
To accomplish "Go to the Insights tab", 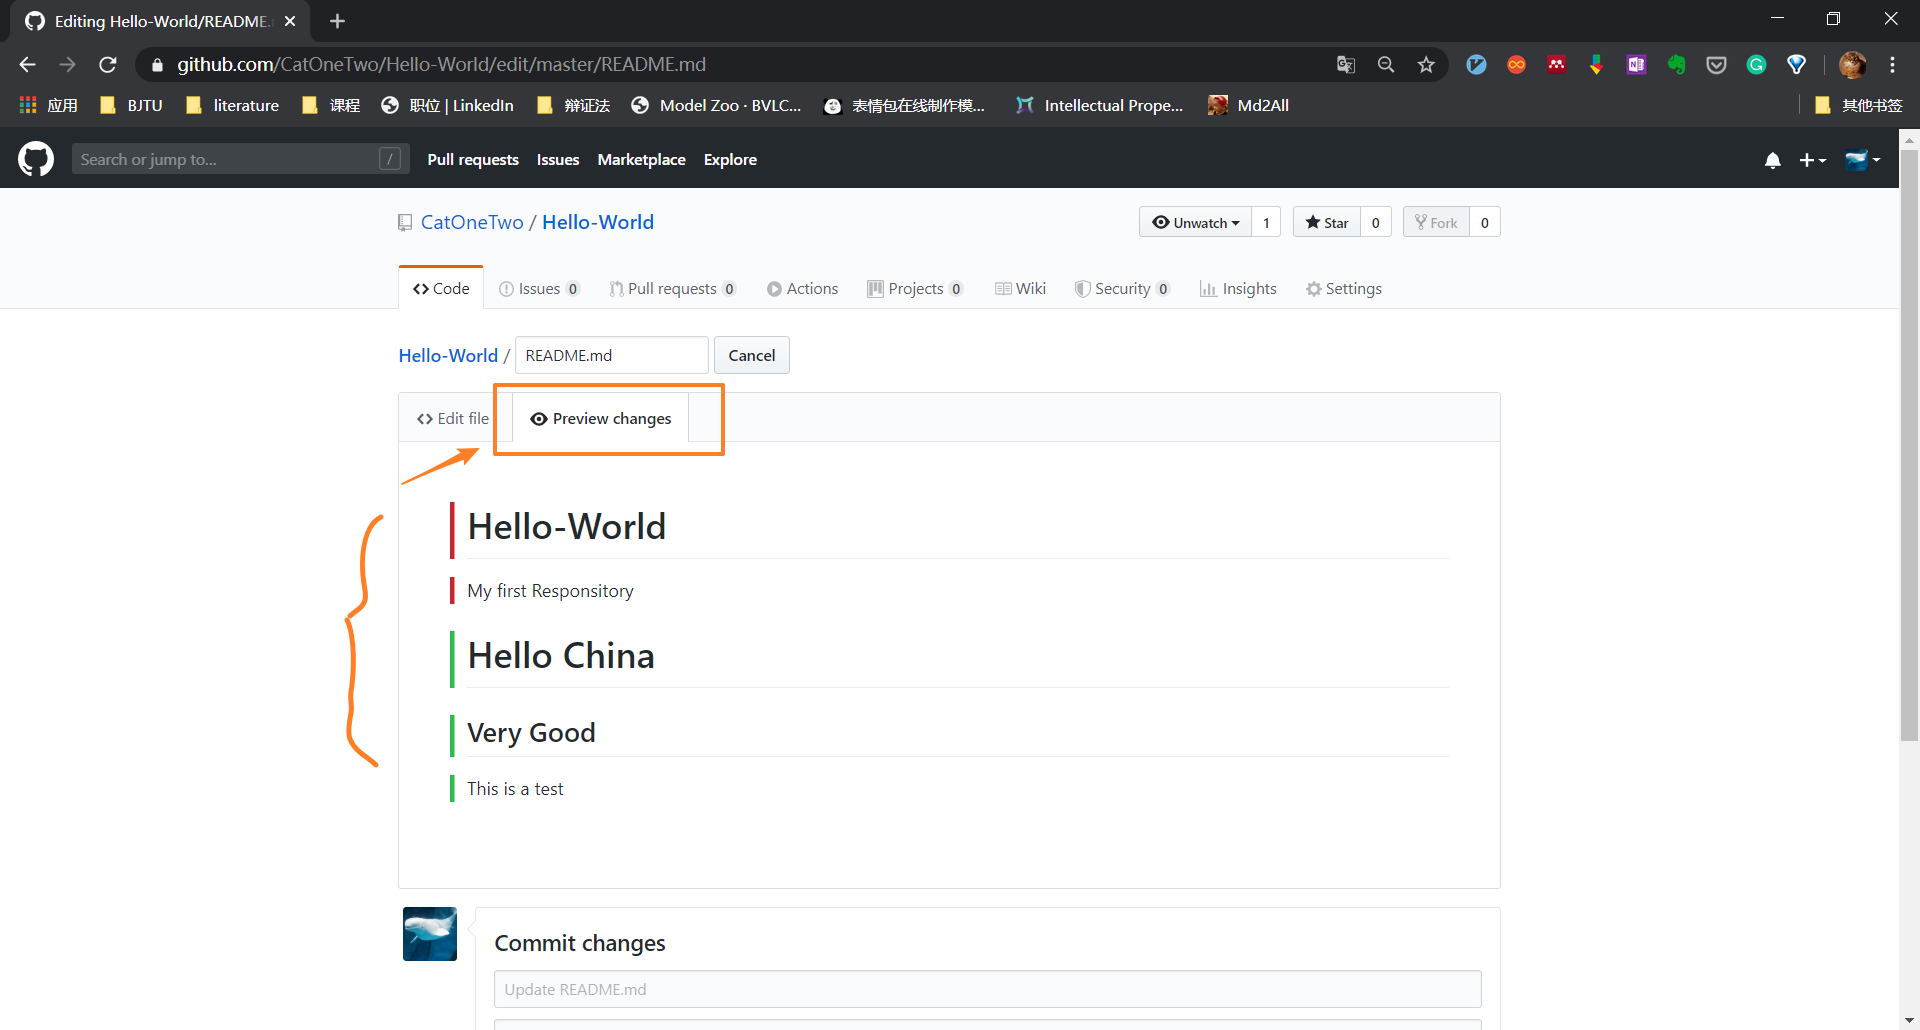I will pos(1238,288).
